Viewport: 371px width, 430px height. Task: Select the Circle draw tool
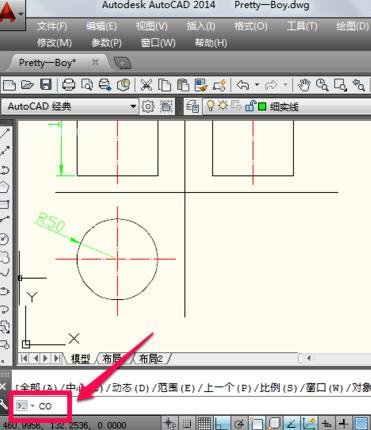4,239
